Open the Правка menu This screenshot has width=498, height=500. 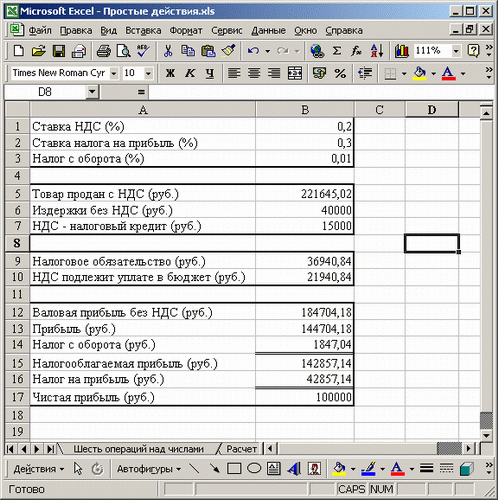pos(76,30)
